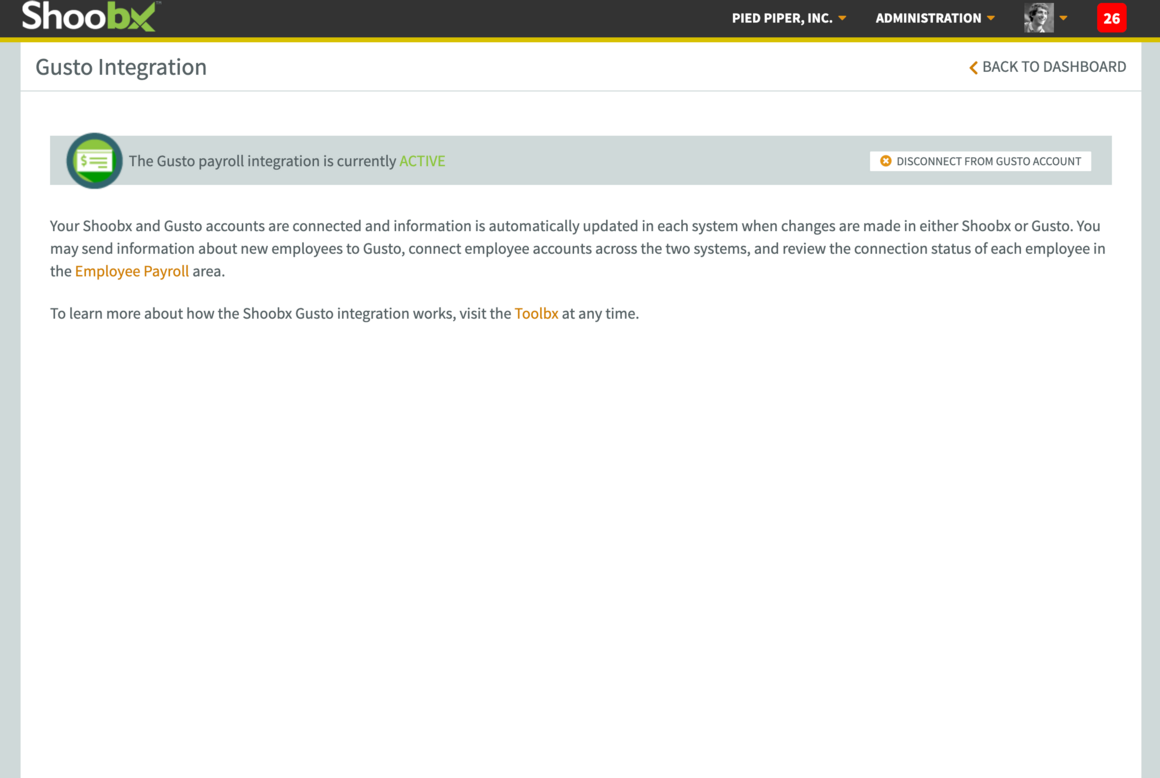Click the Back to Dashboard chevron icon
Screen dimensions: 1160x778
[x=974, y=67]
